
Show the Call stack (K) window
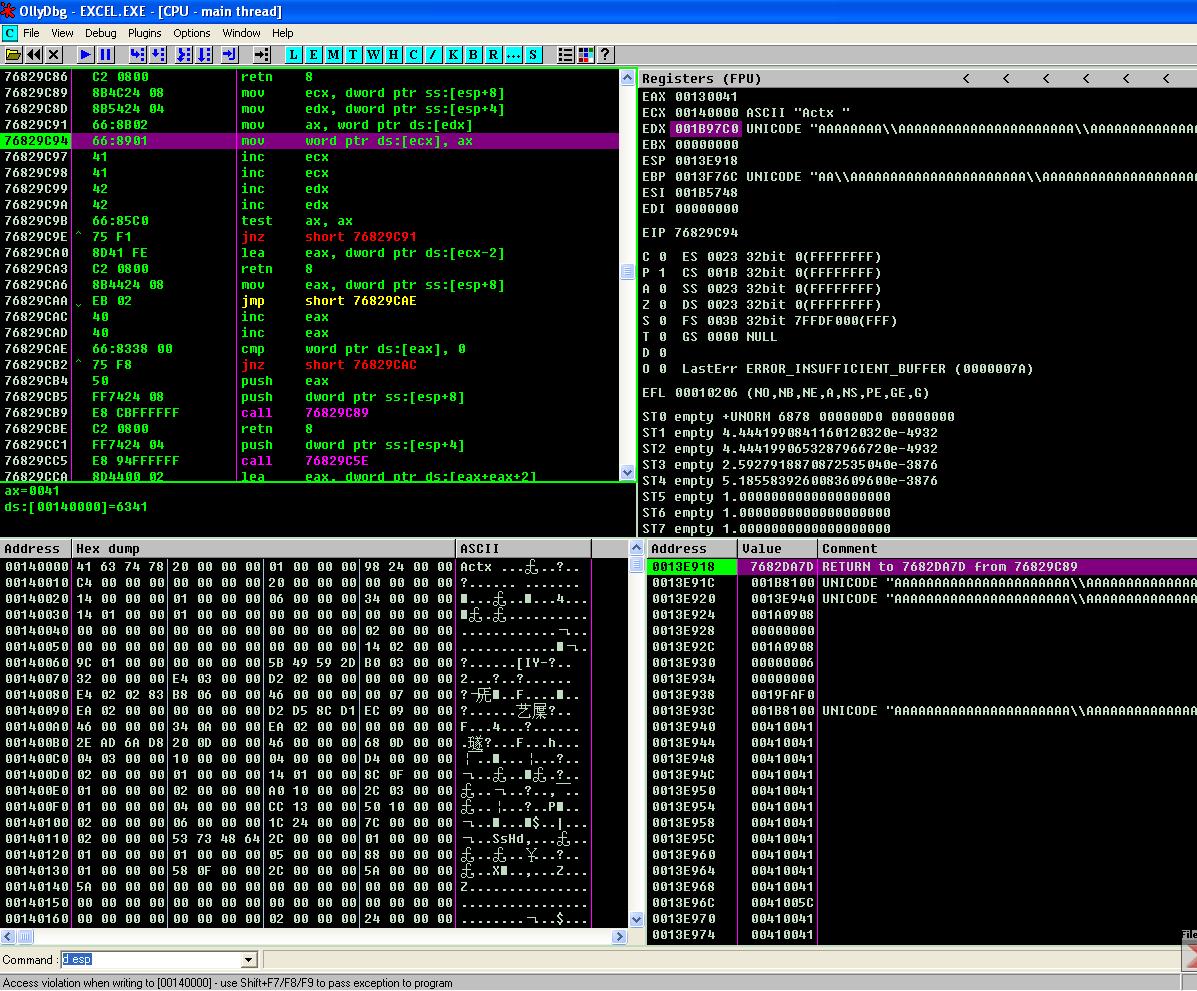(x=454, y=55)
